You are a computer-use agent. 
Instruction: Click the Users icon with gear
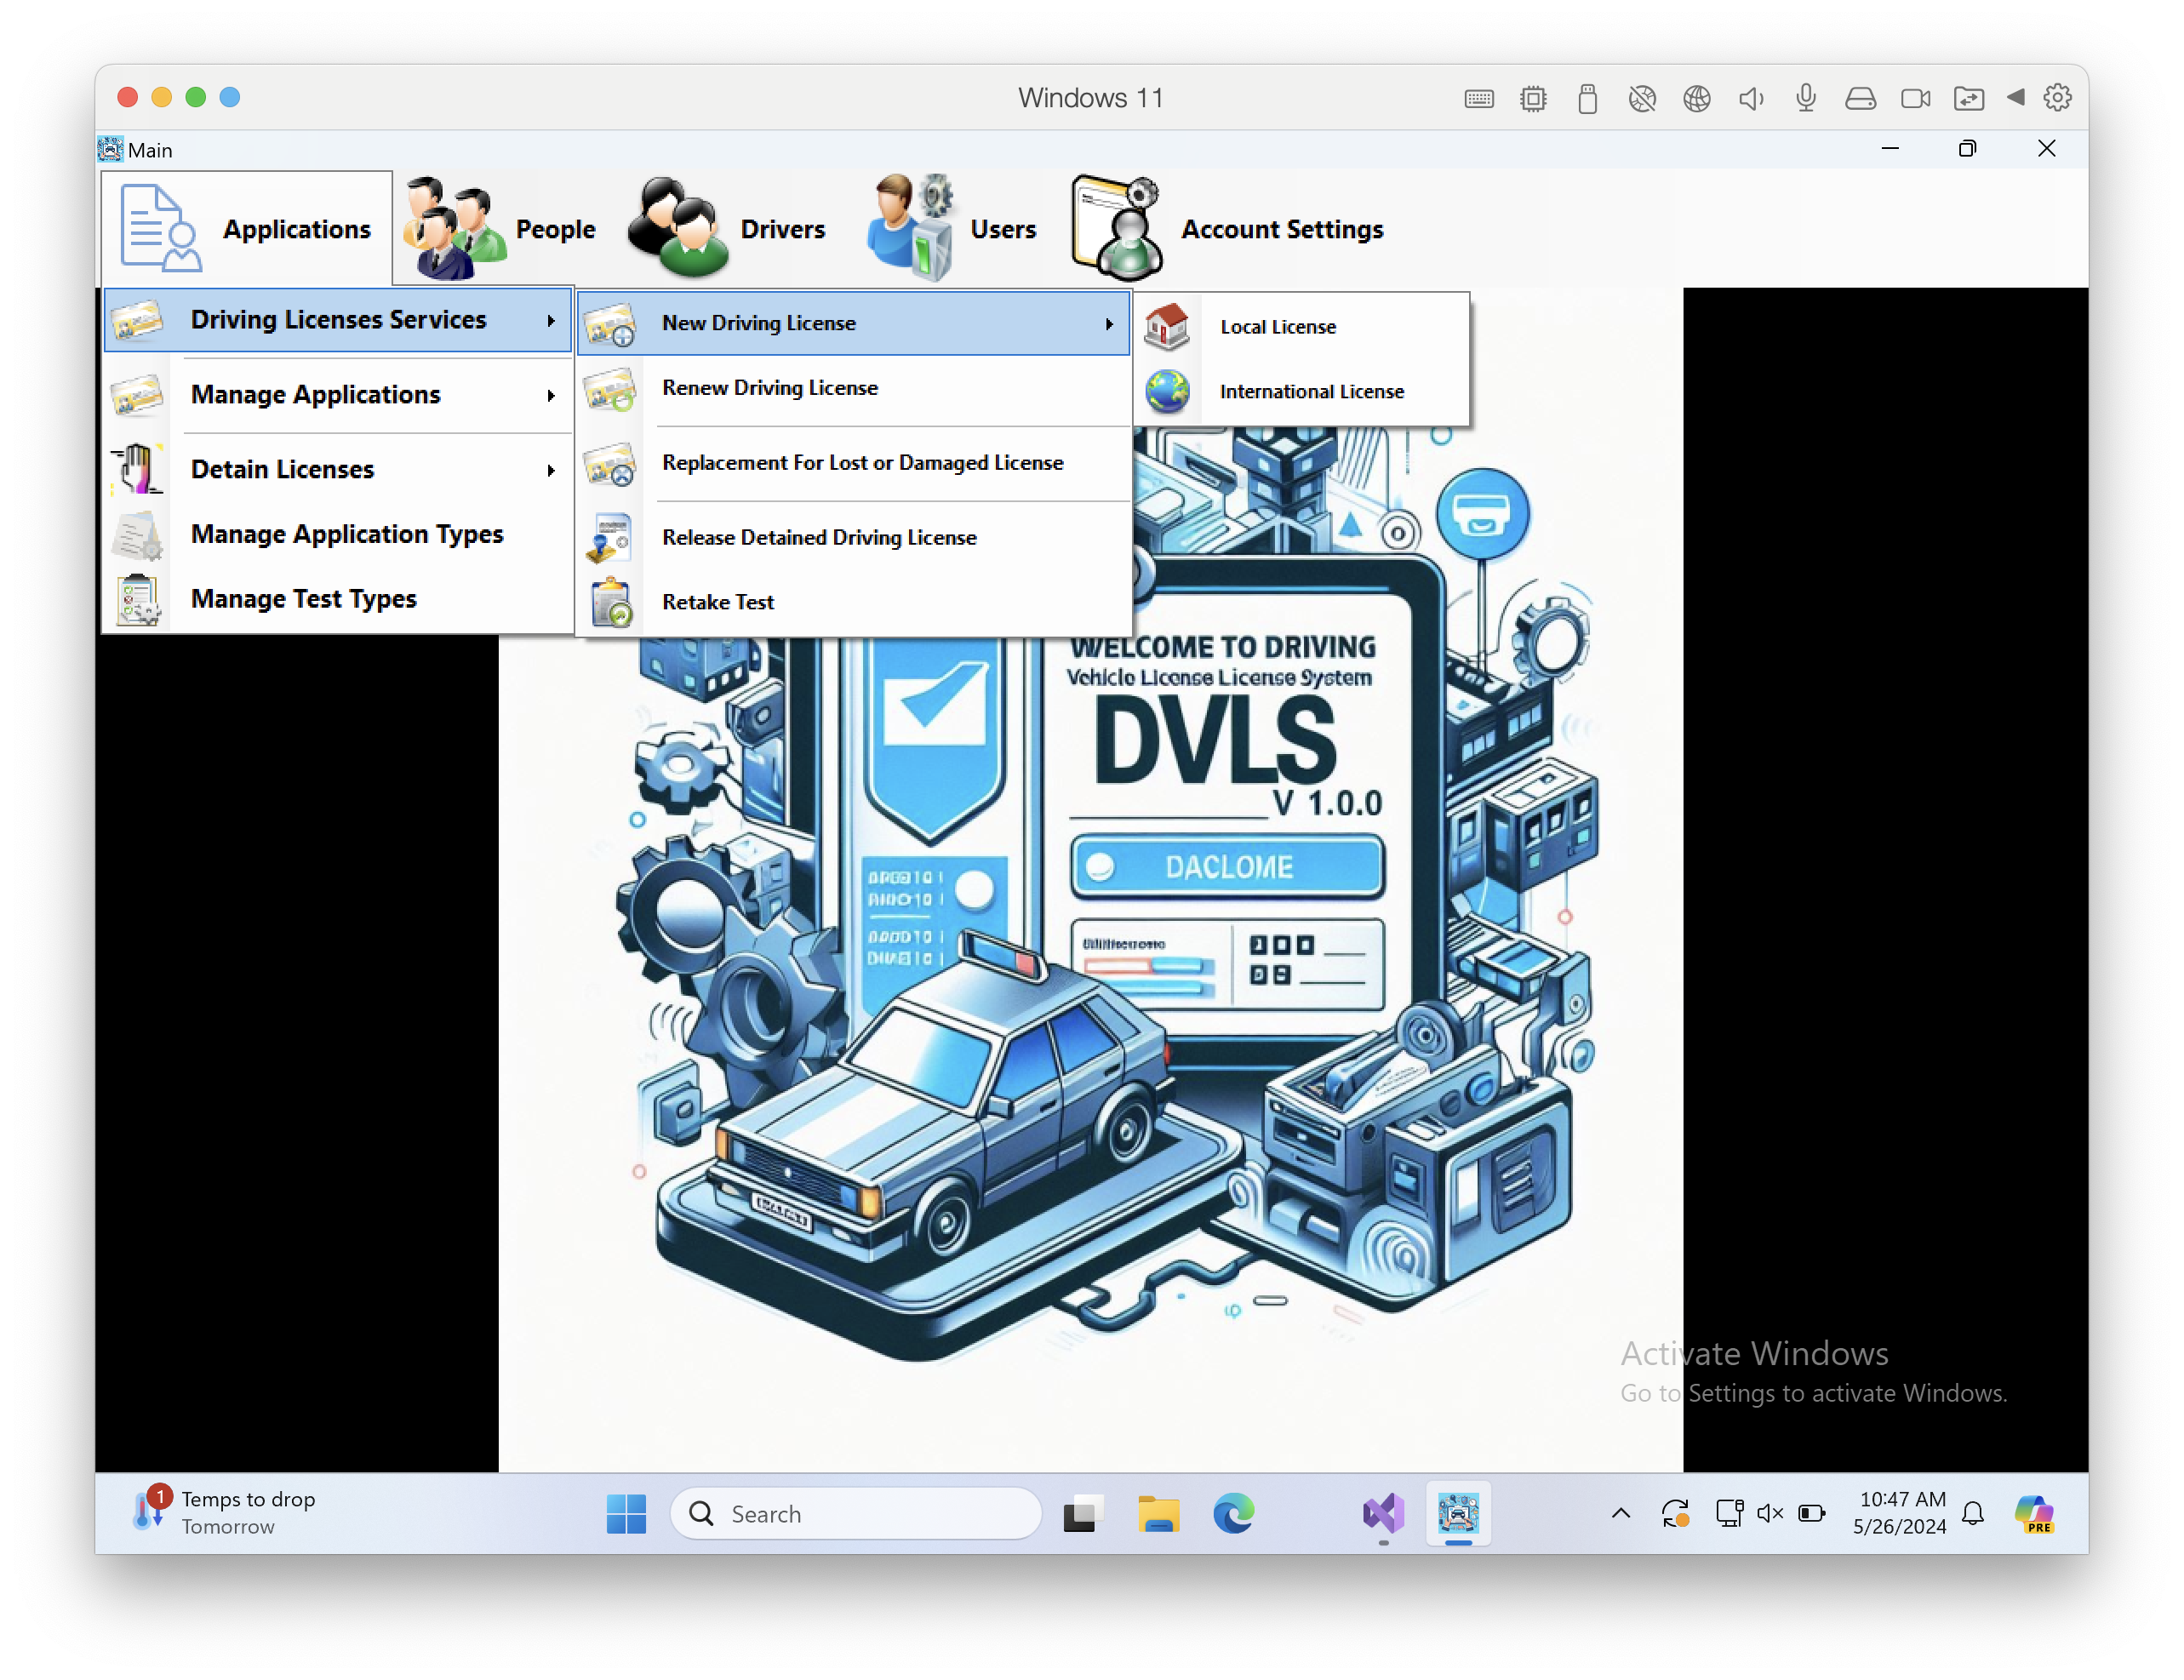pos(912,227)
